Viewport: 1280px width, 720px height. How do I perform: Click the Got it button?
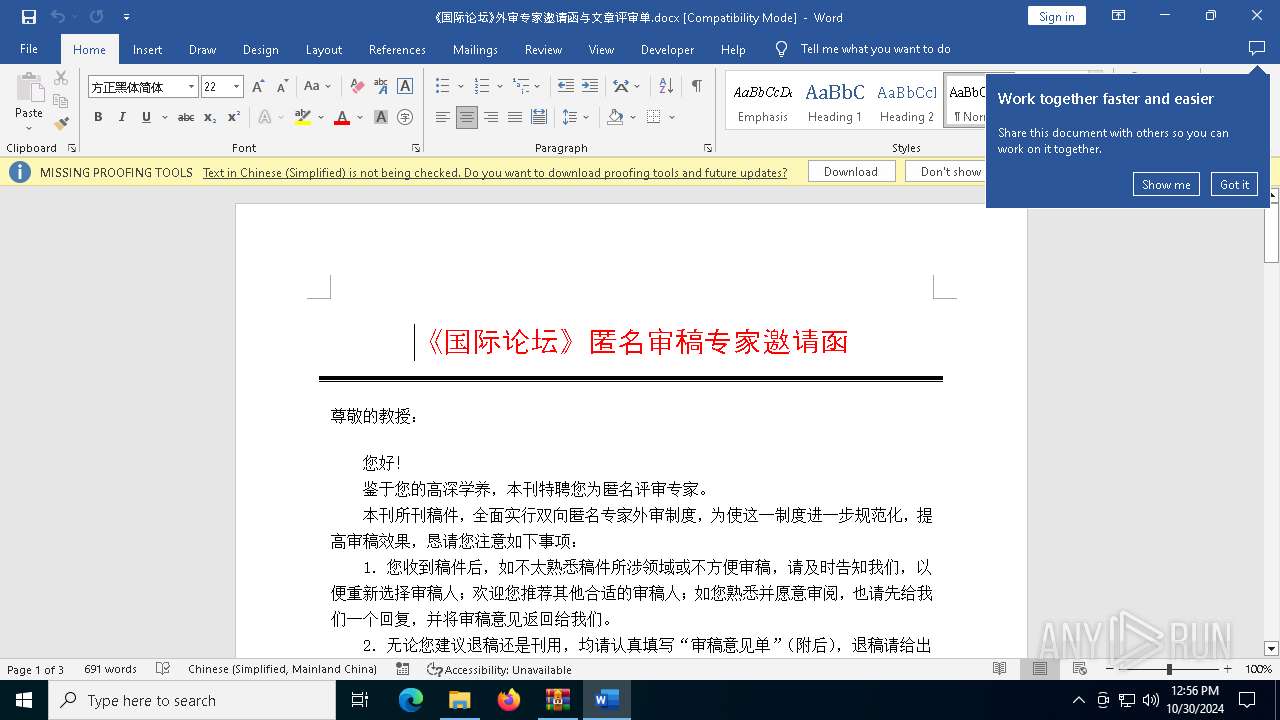click(1234, 184)
